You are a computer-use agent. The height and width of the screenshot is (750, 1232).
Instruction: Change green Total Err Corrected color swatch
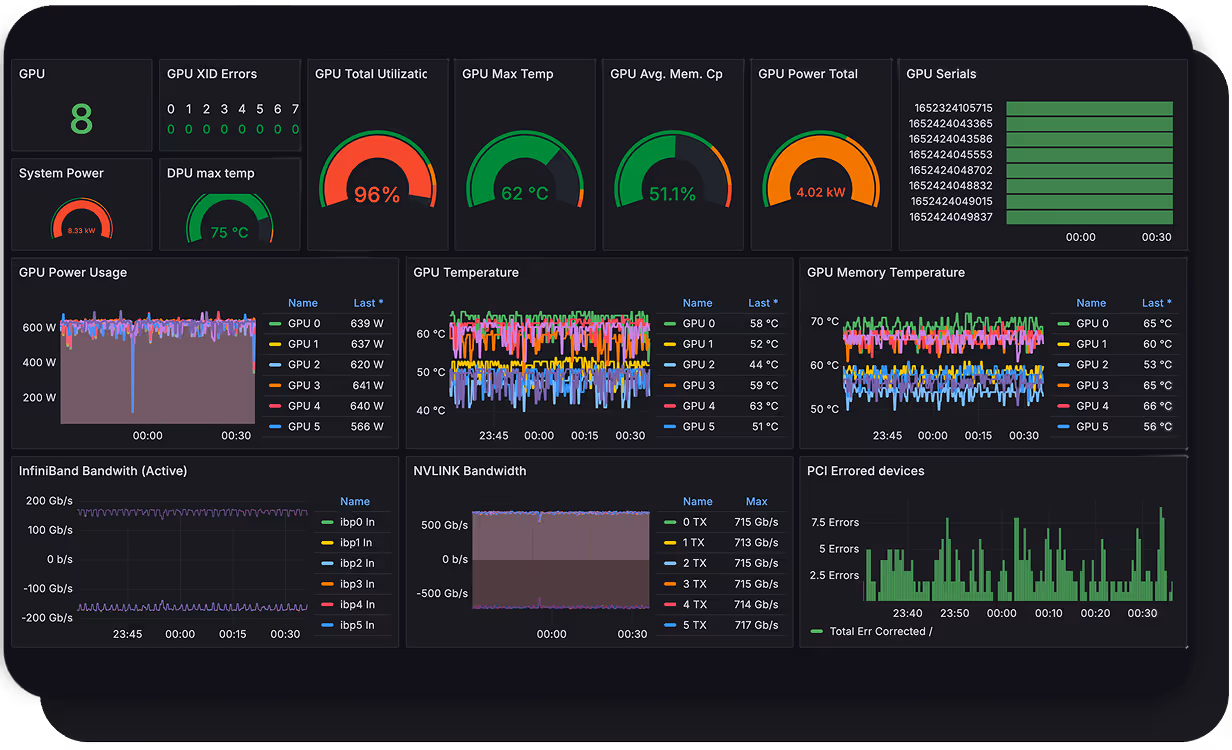coord(817,632)
